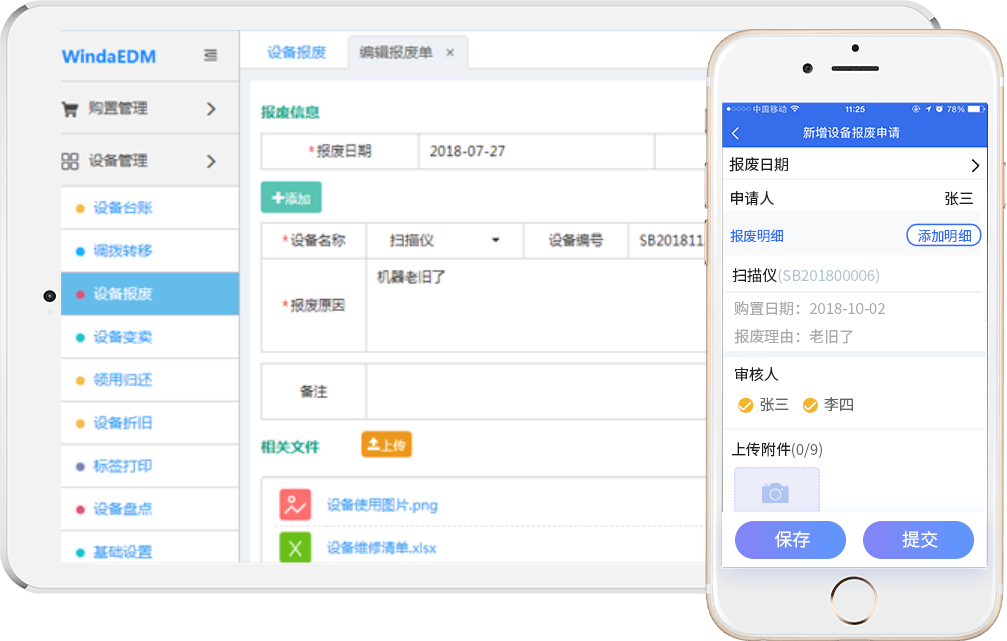Switch to the 设备报废 tab
The width and height of the screenshot is (1007, 641).
coord(297,53)
